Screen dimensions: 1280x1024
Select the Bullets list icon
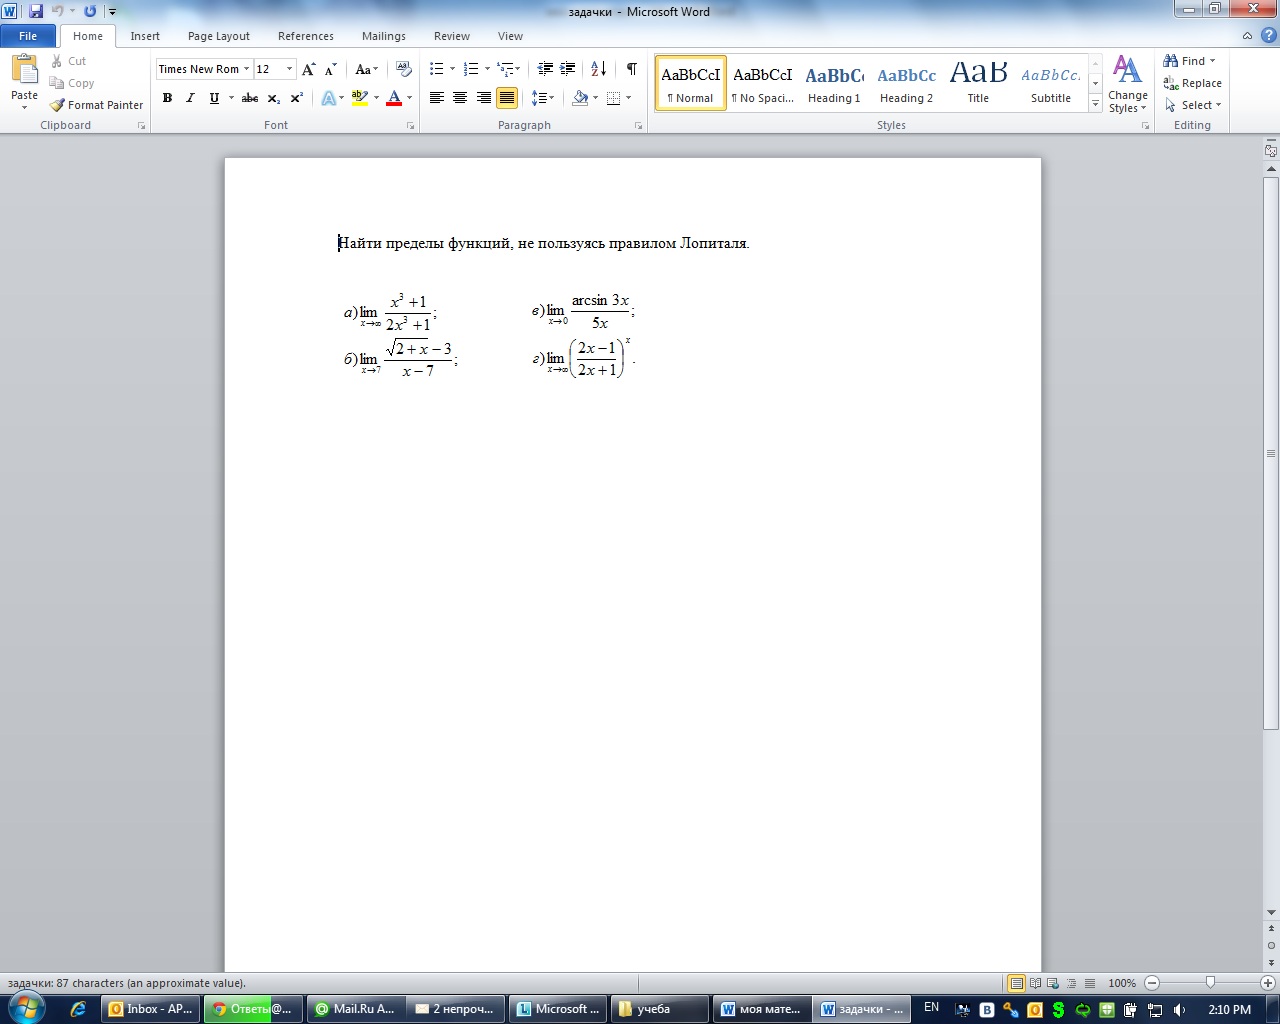[x=436, y=69]
